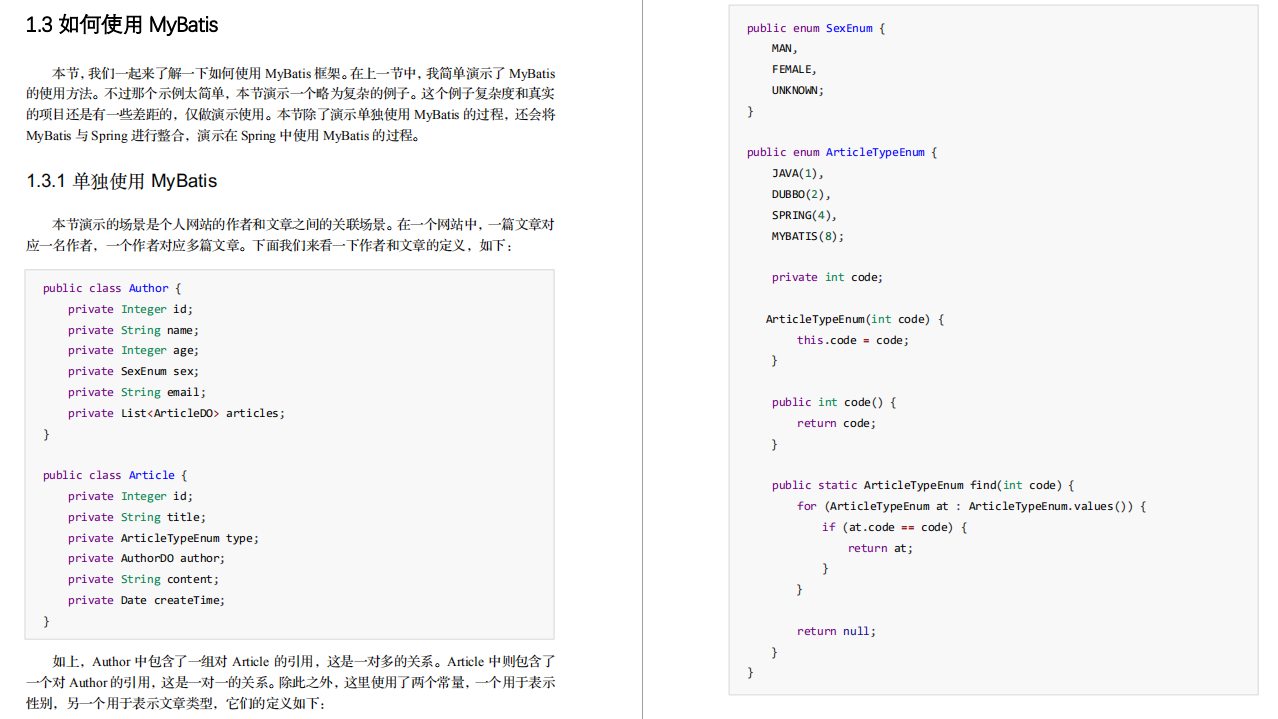The height and width of the screenshot is (719, 1278).
Task: Click the enum value "SPRING(4),"
Action: tap(804, 215)
